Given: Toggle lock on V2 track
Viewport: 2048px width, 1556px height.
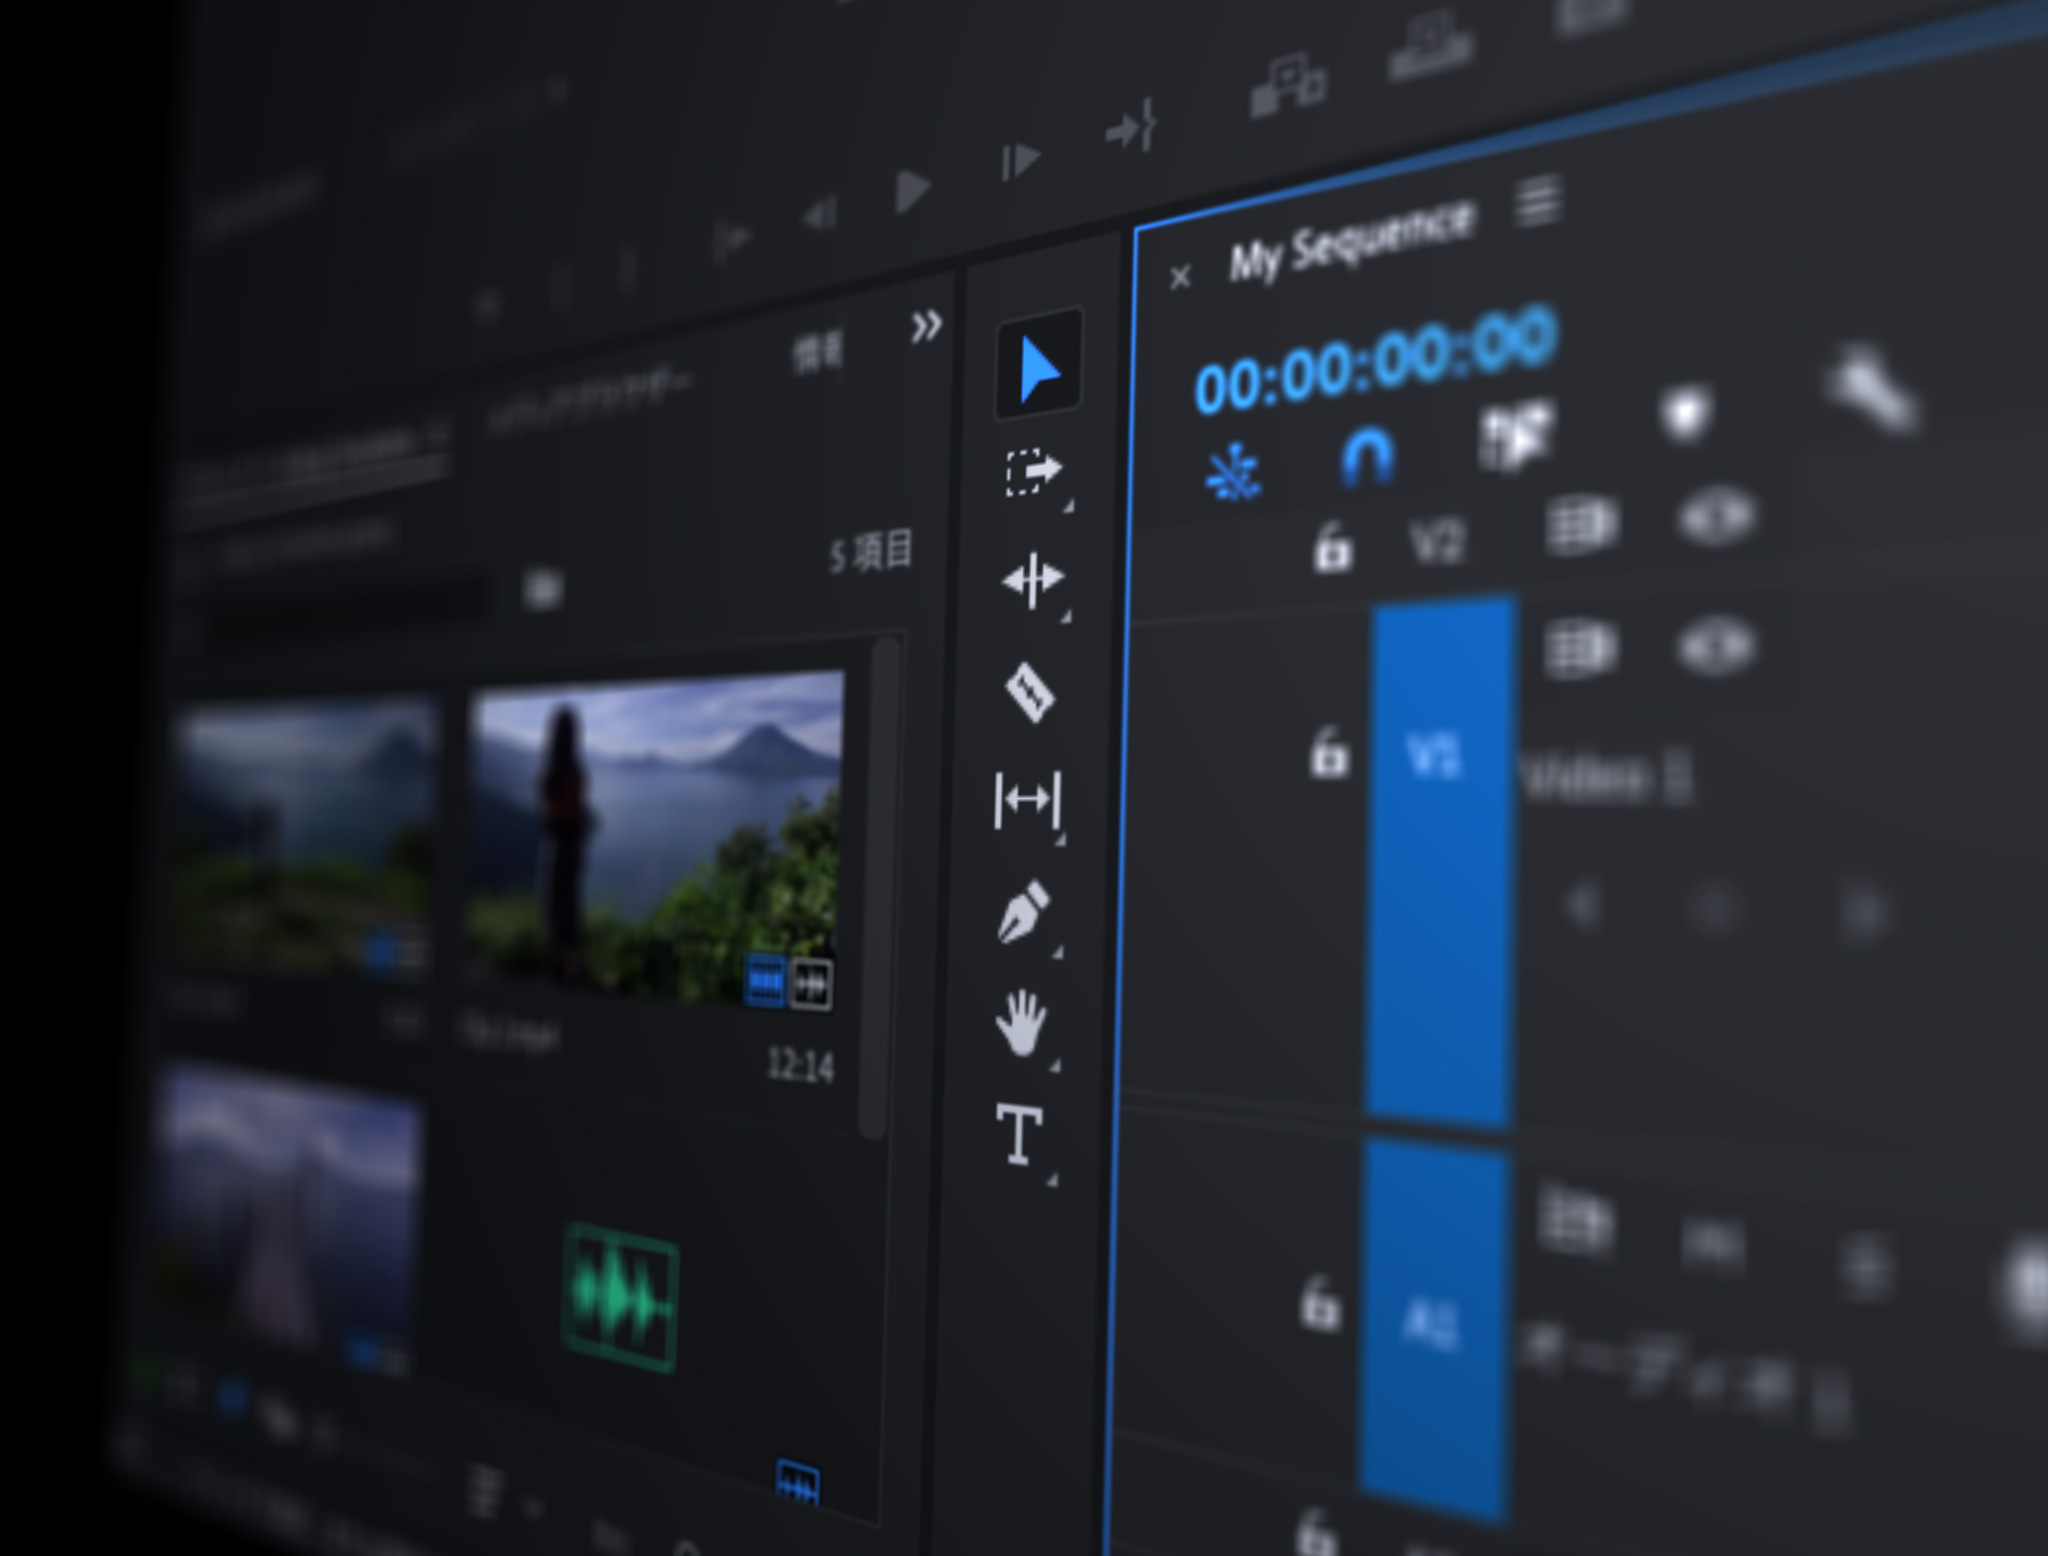Looking at the screenshot, I should (x=1332, y=547).
